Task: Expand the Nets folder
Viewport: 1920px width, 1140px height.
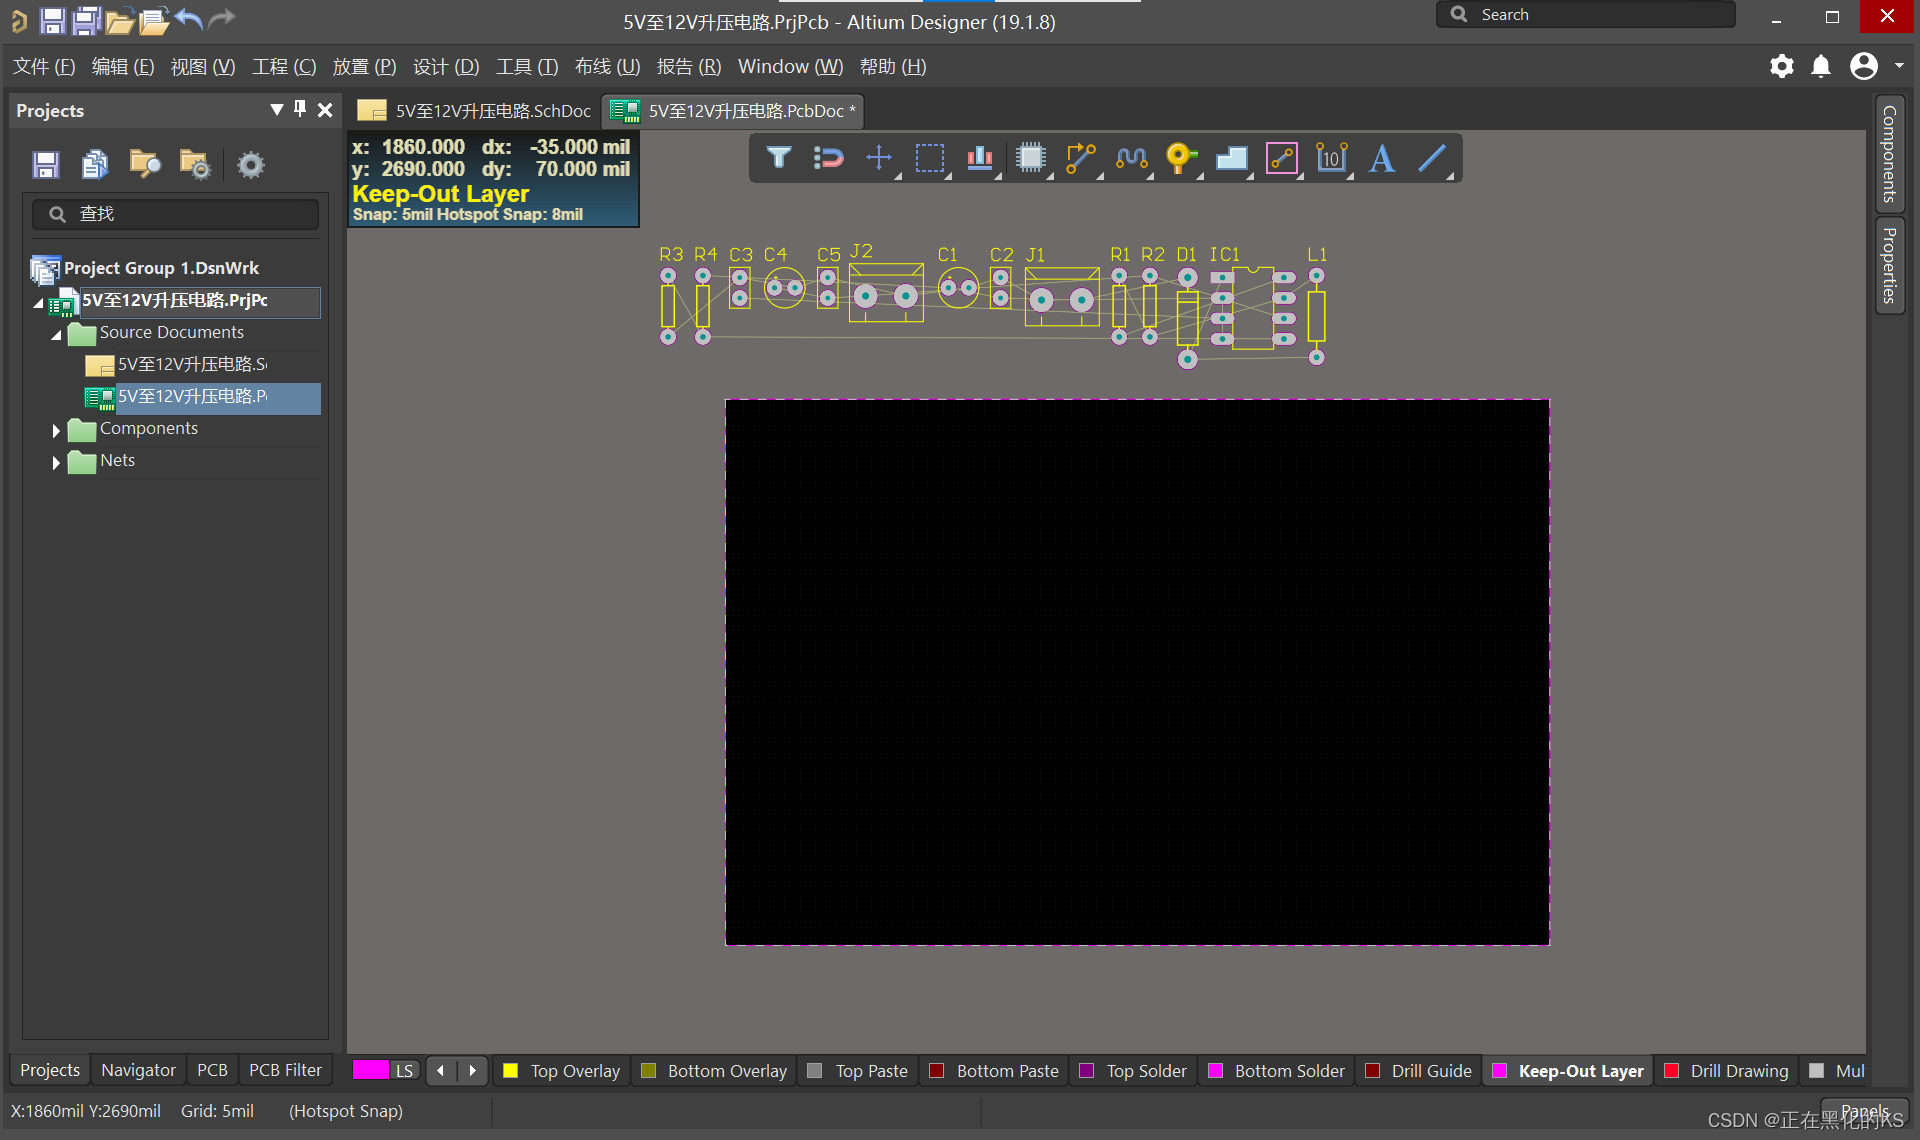Action: coord(56,462)
